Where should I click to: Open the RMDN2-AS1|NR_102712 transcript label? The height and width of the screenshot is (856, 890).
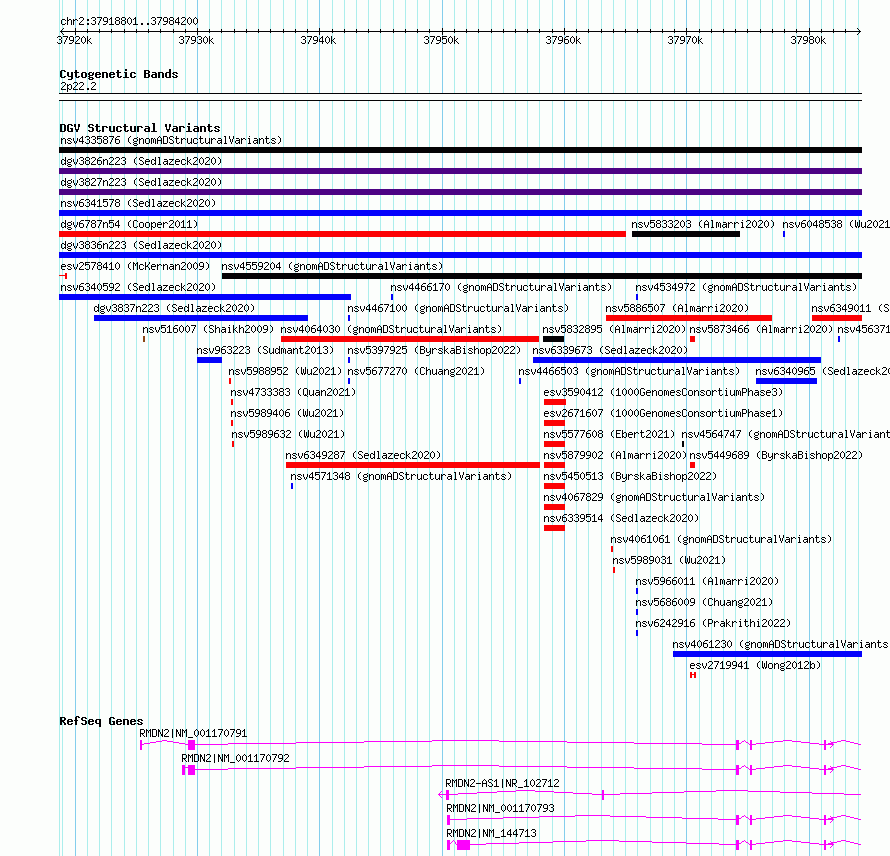tap(502, 783)
